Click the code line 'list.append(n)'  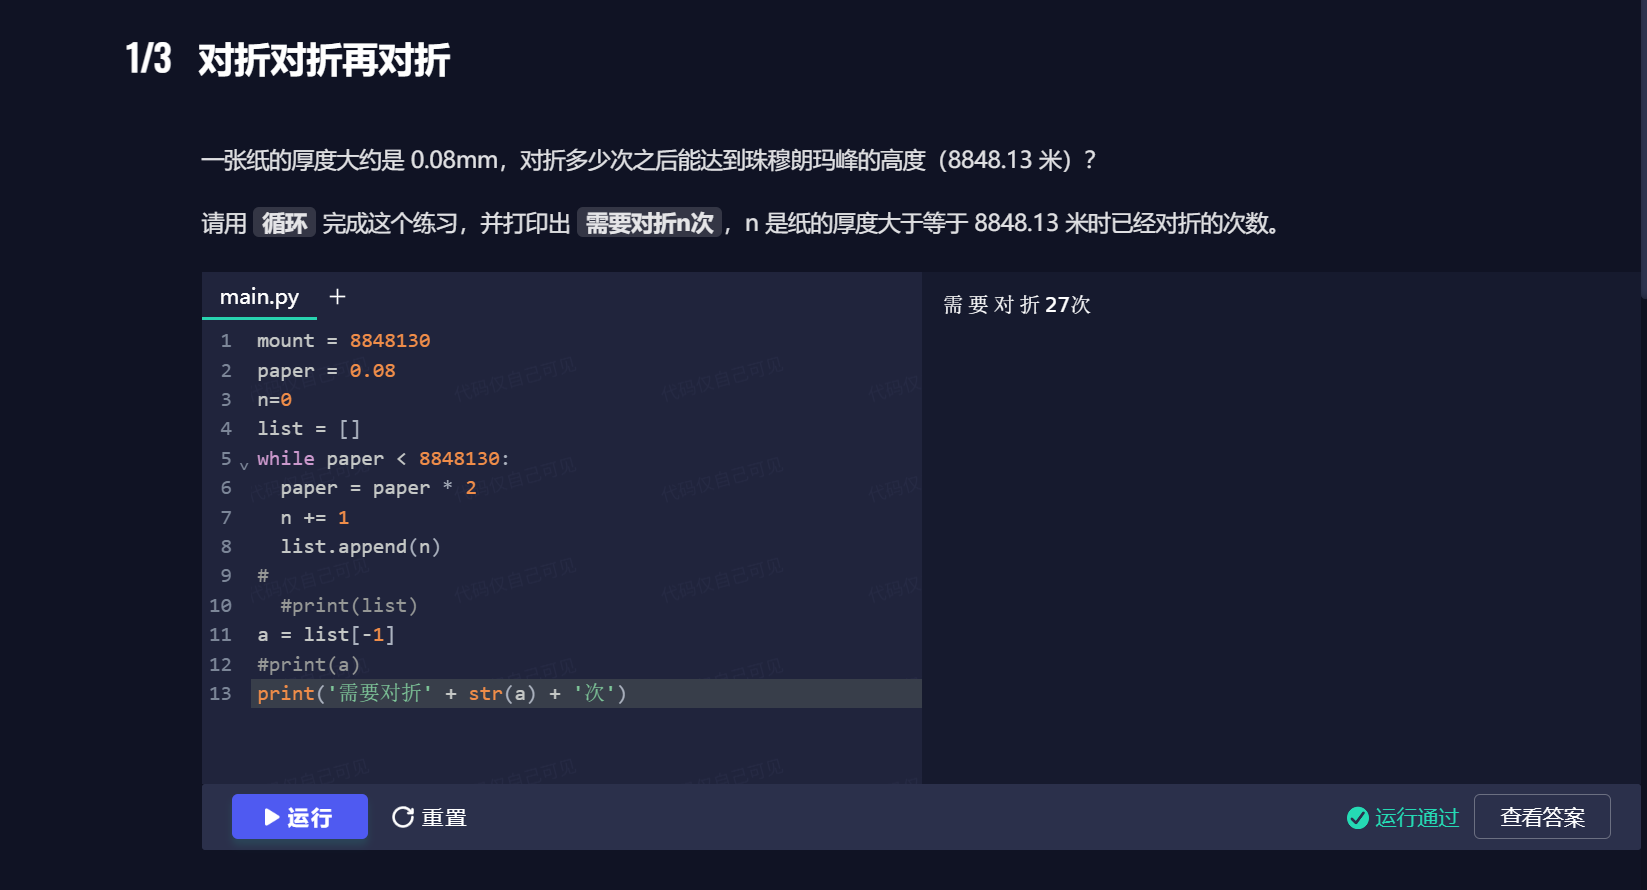coord(360,547)
